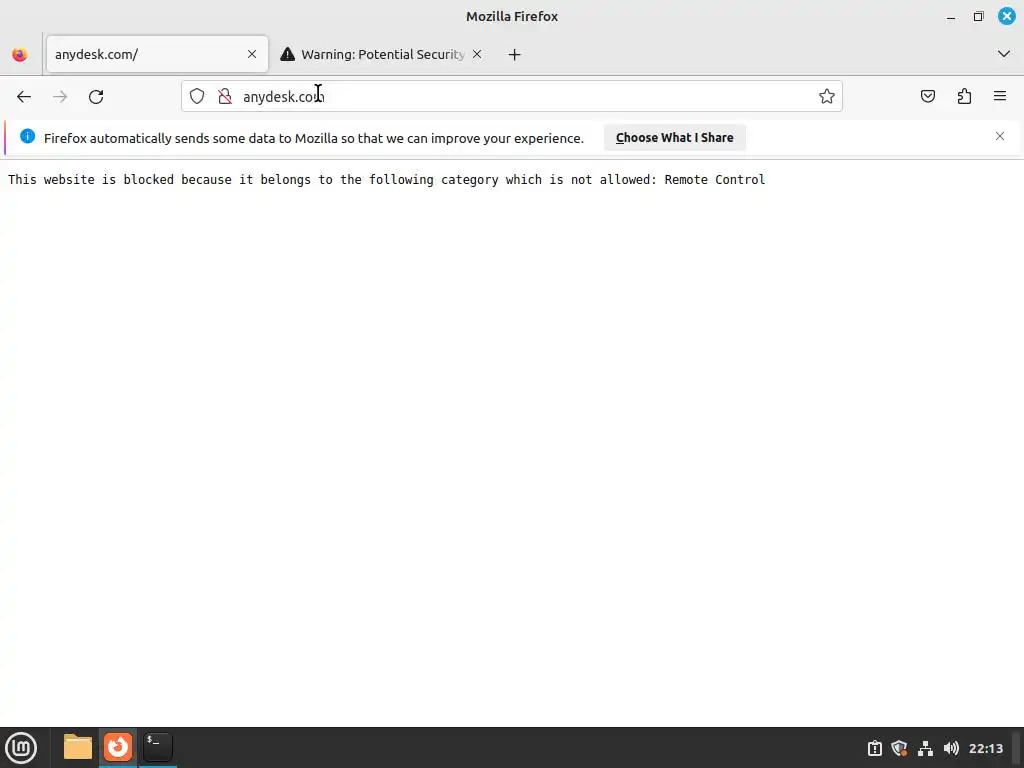Open the Terminal from taskbar
Screen dimensions: 1024x768
coord(157,747)
